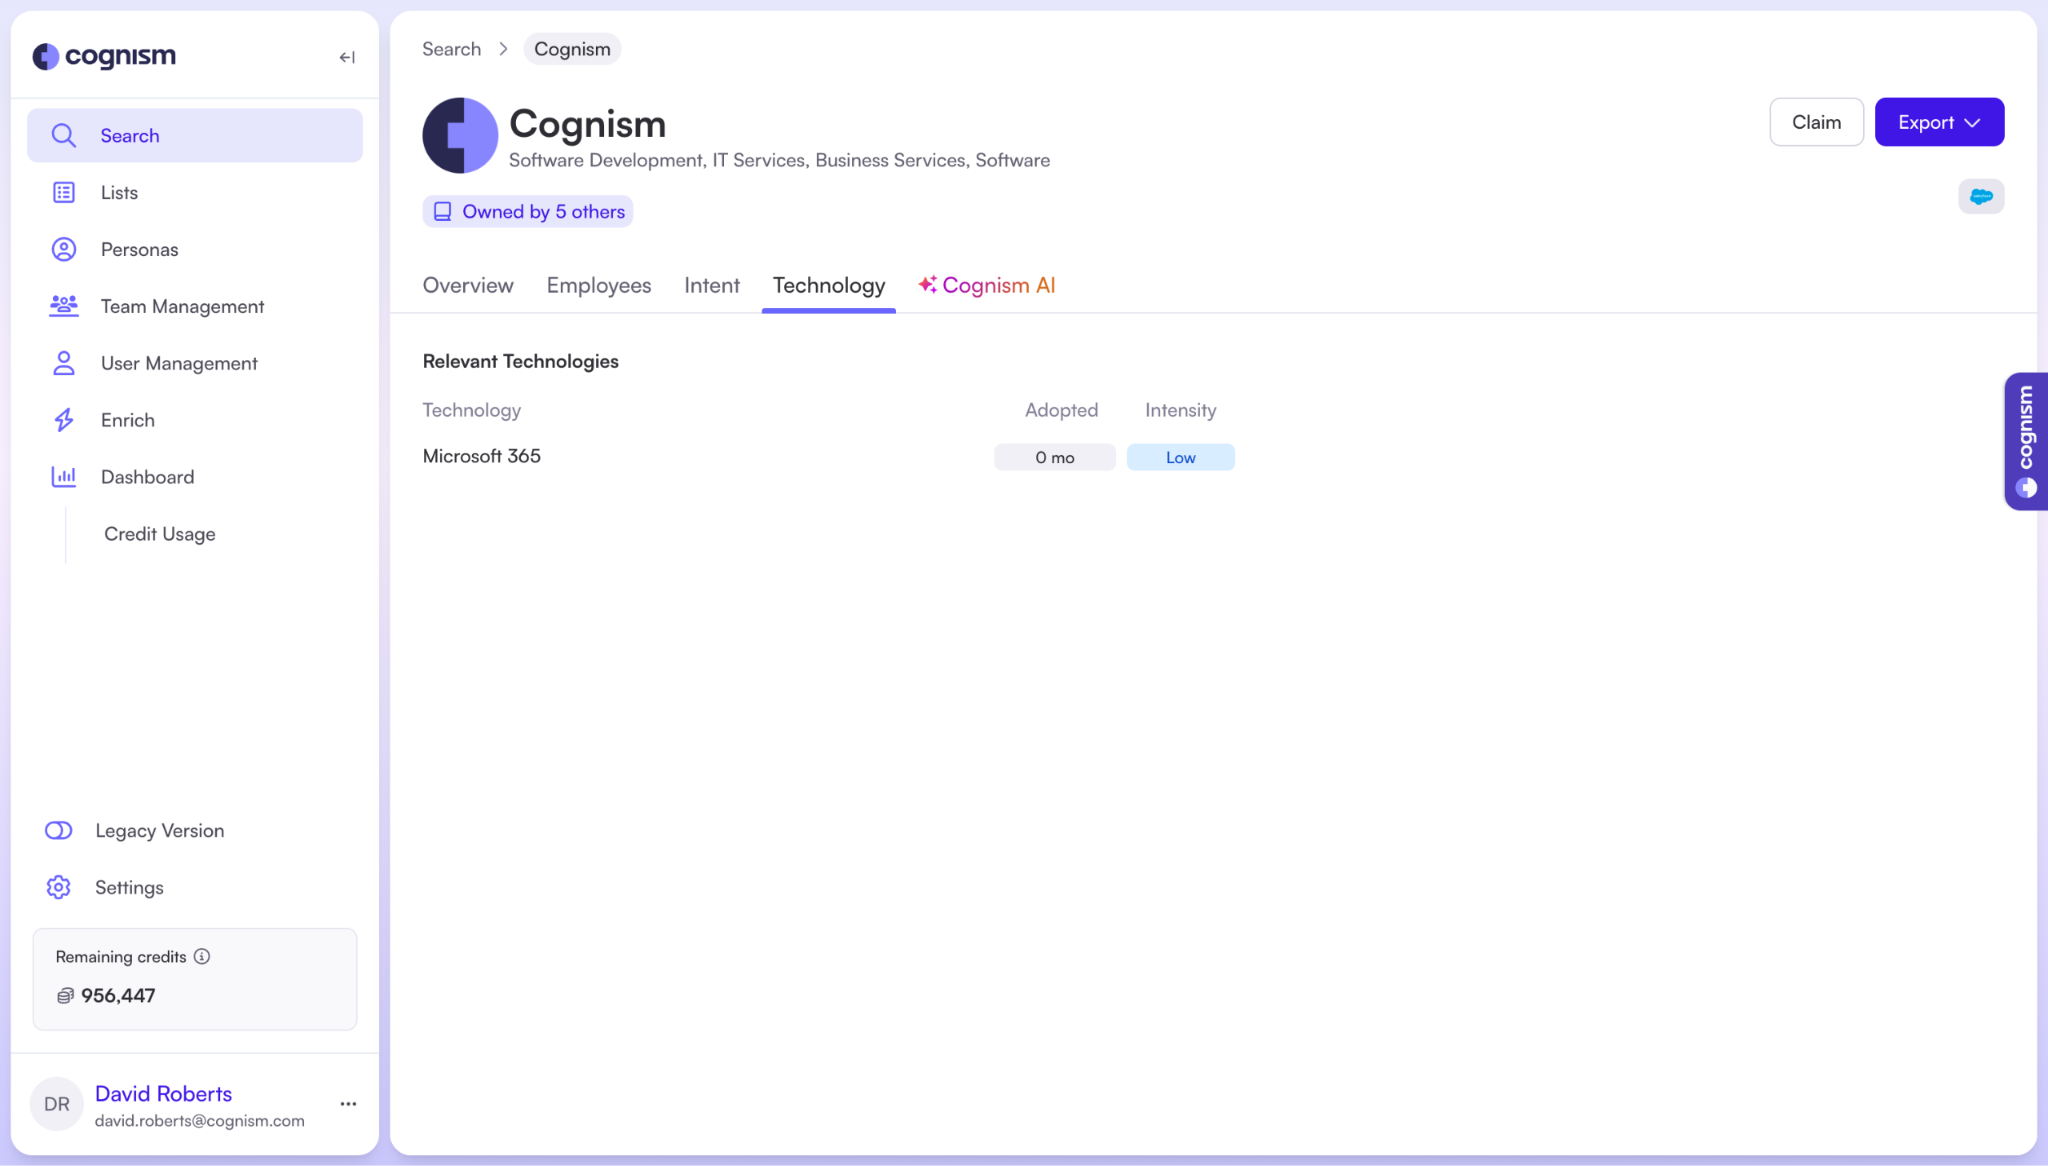
Task: Click the remaining credits info icon
Action: click(202, 956)
